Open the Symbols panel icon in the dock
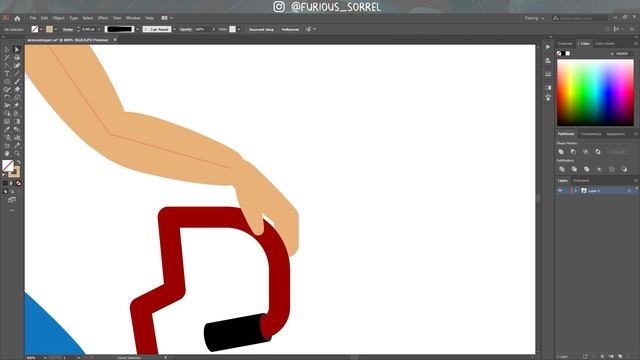640x360 pixels. (x=548, y=97)
